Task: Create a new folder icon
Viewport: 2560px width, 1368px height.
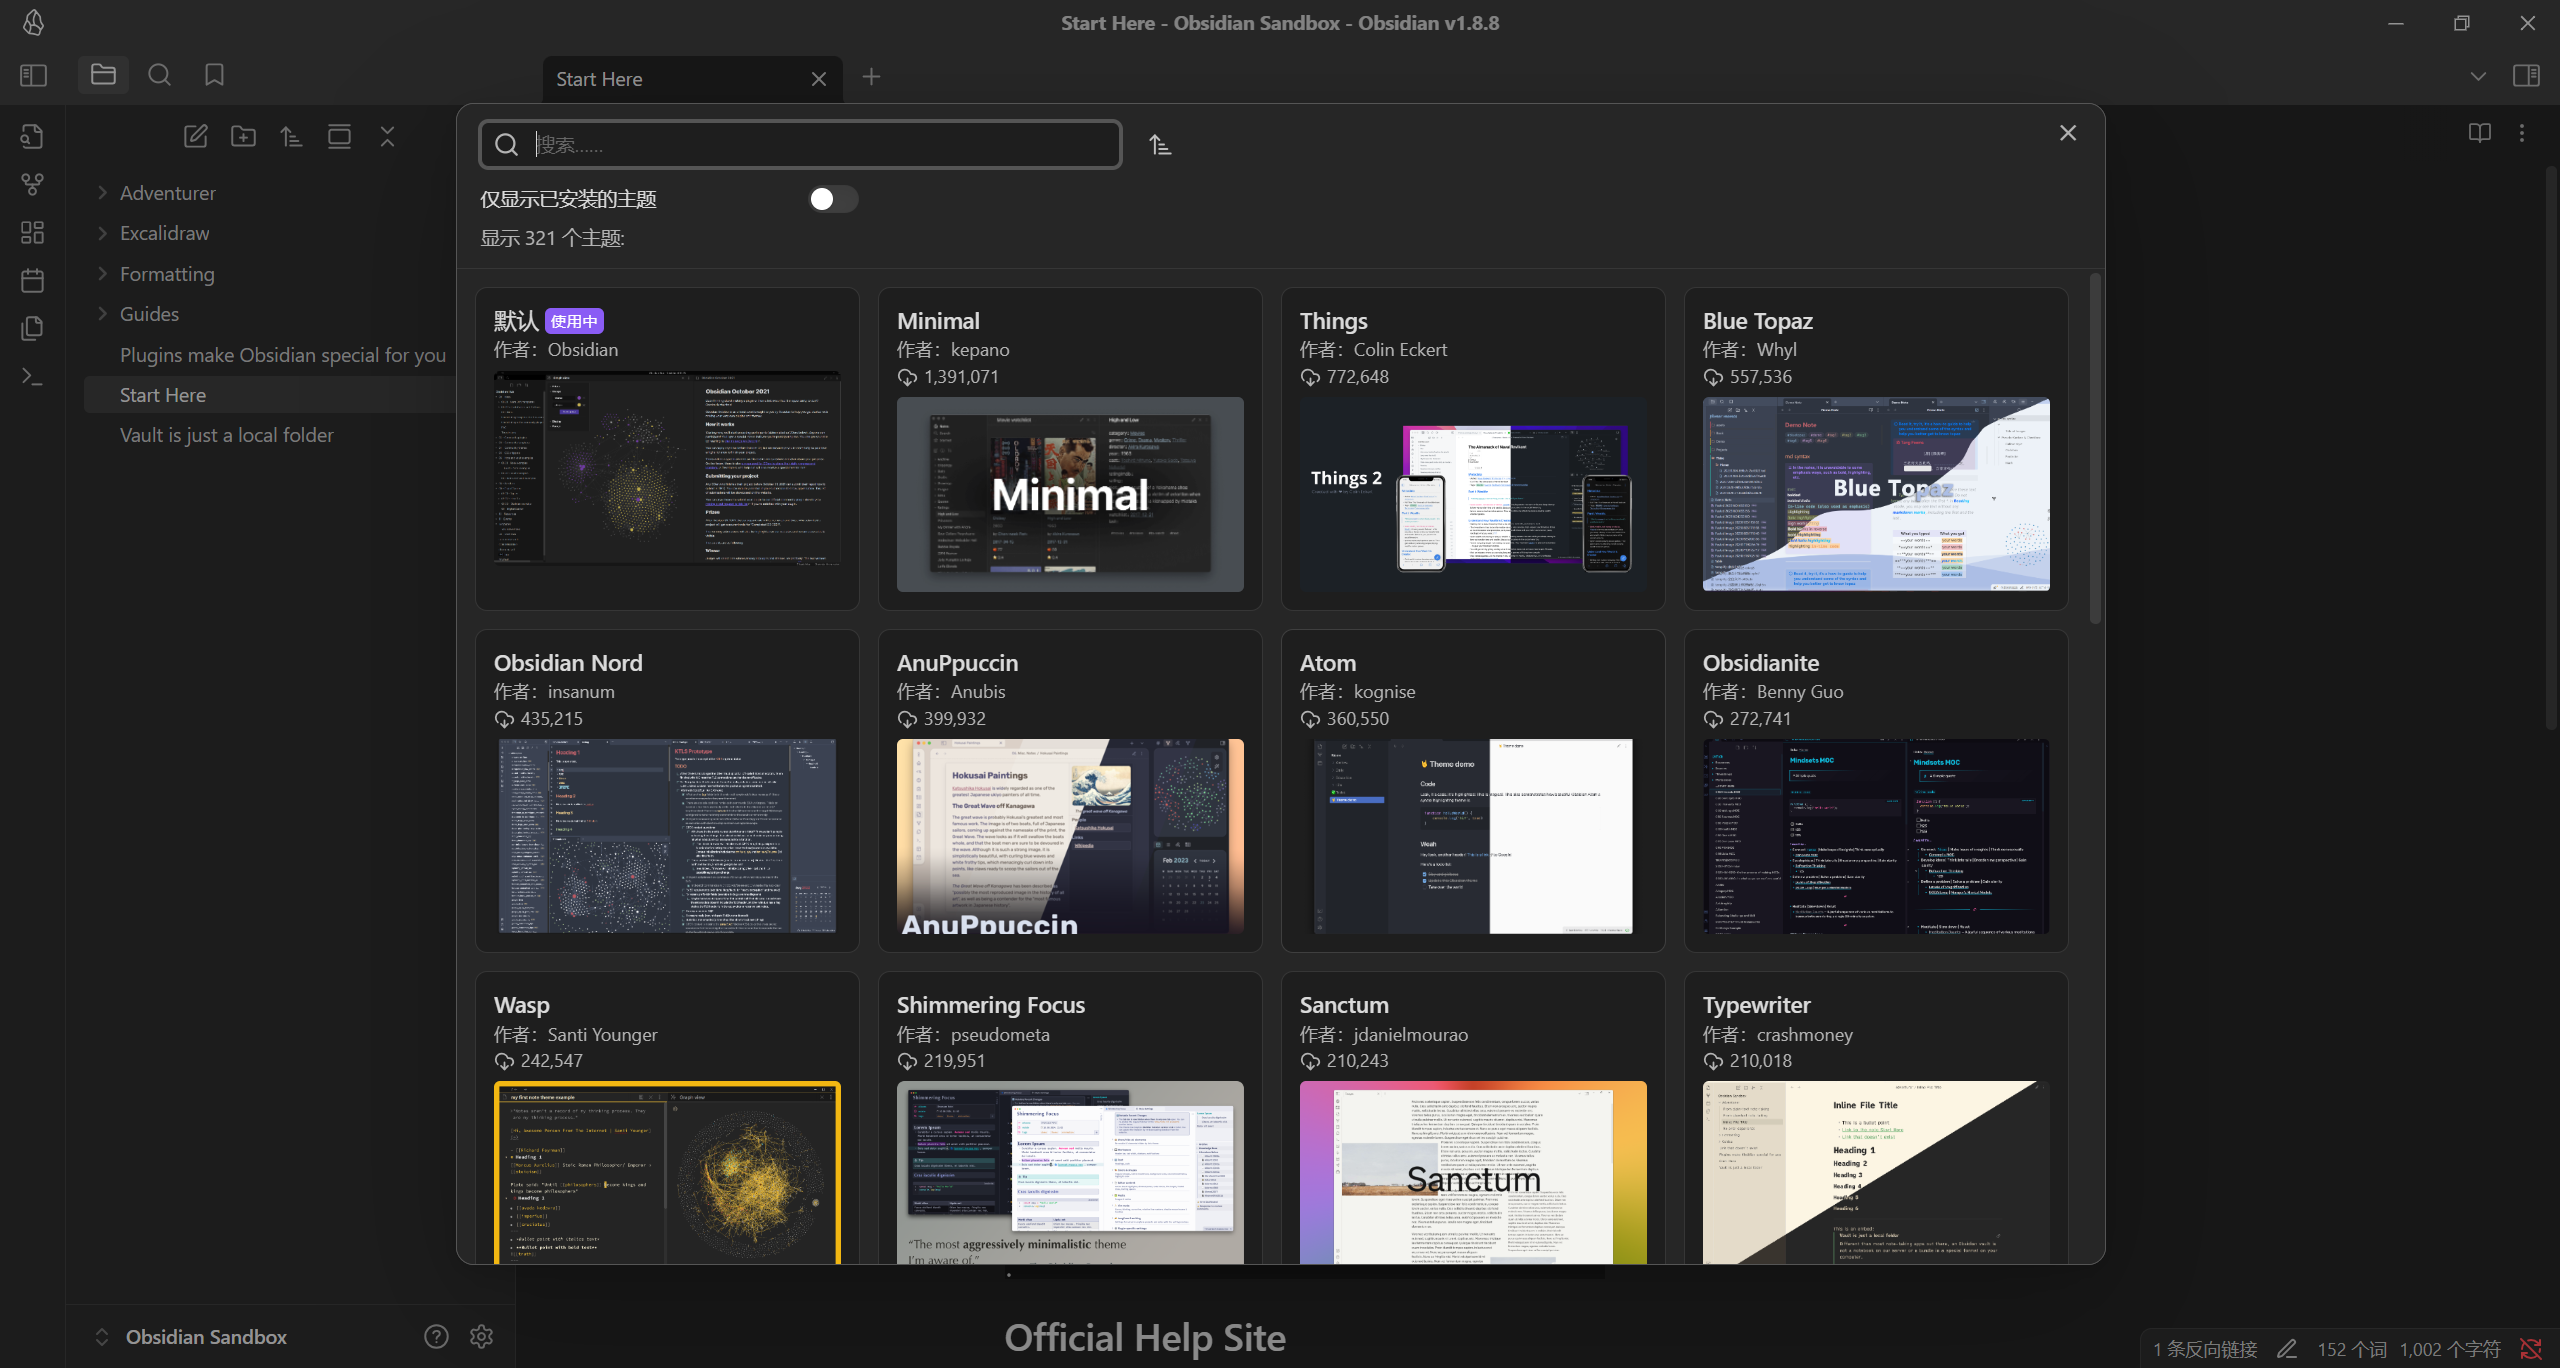Action: [x=243, y=137]
